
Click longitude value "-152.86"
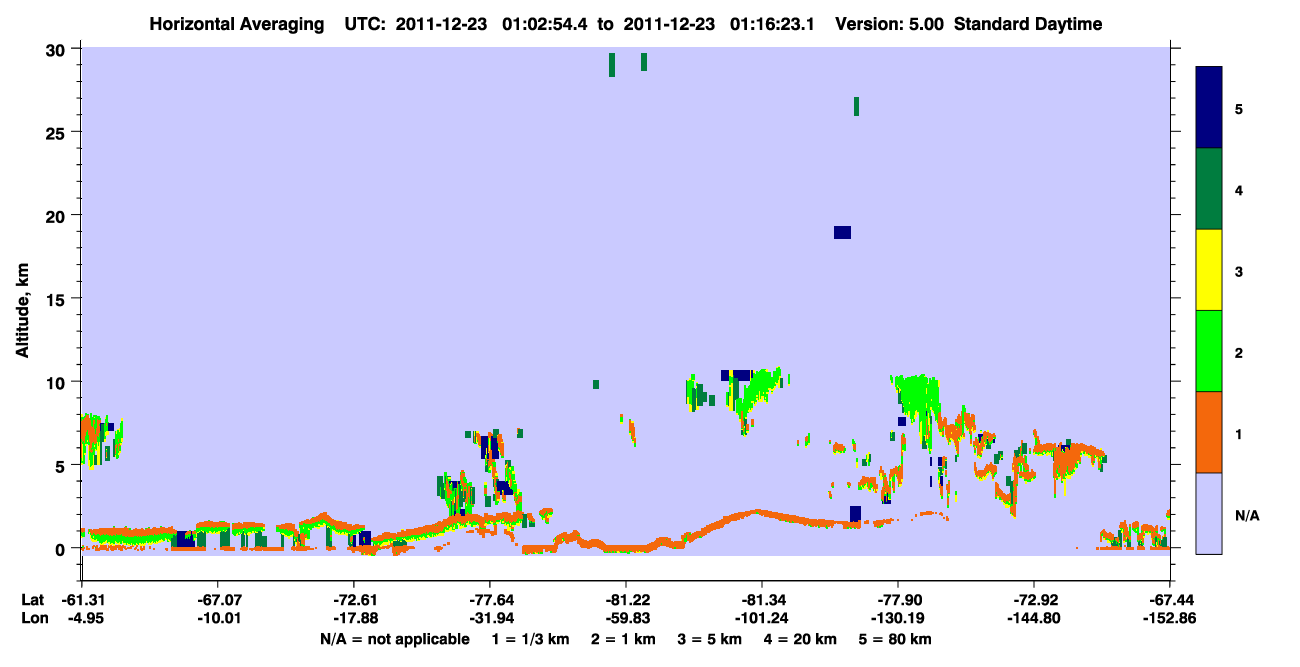pos(1169,618)
